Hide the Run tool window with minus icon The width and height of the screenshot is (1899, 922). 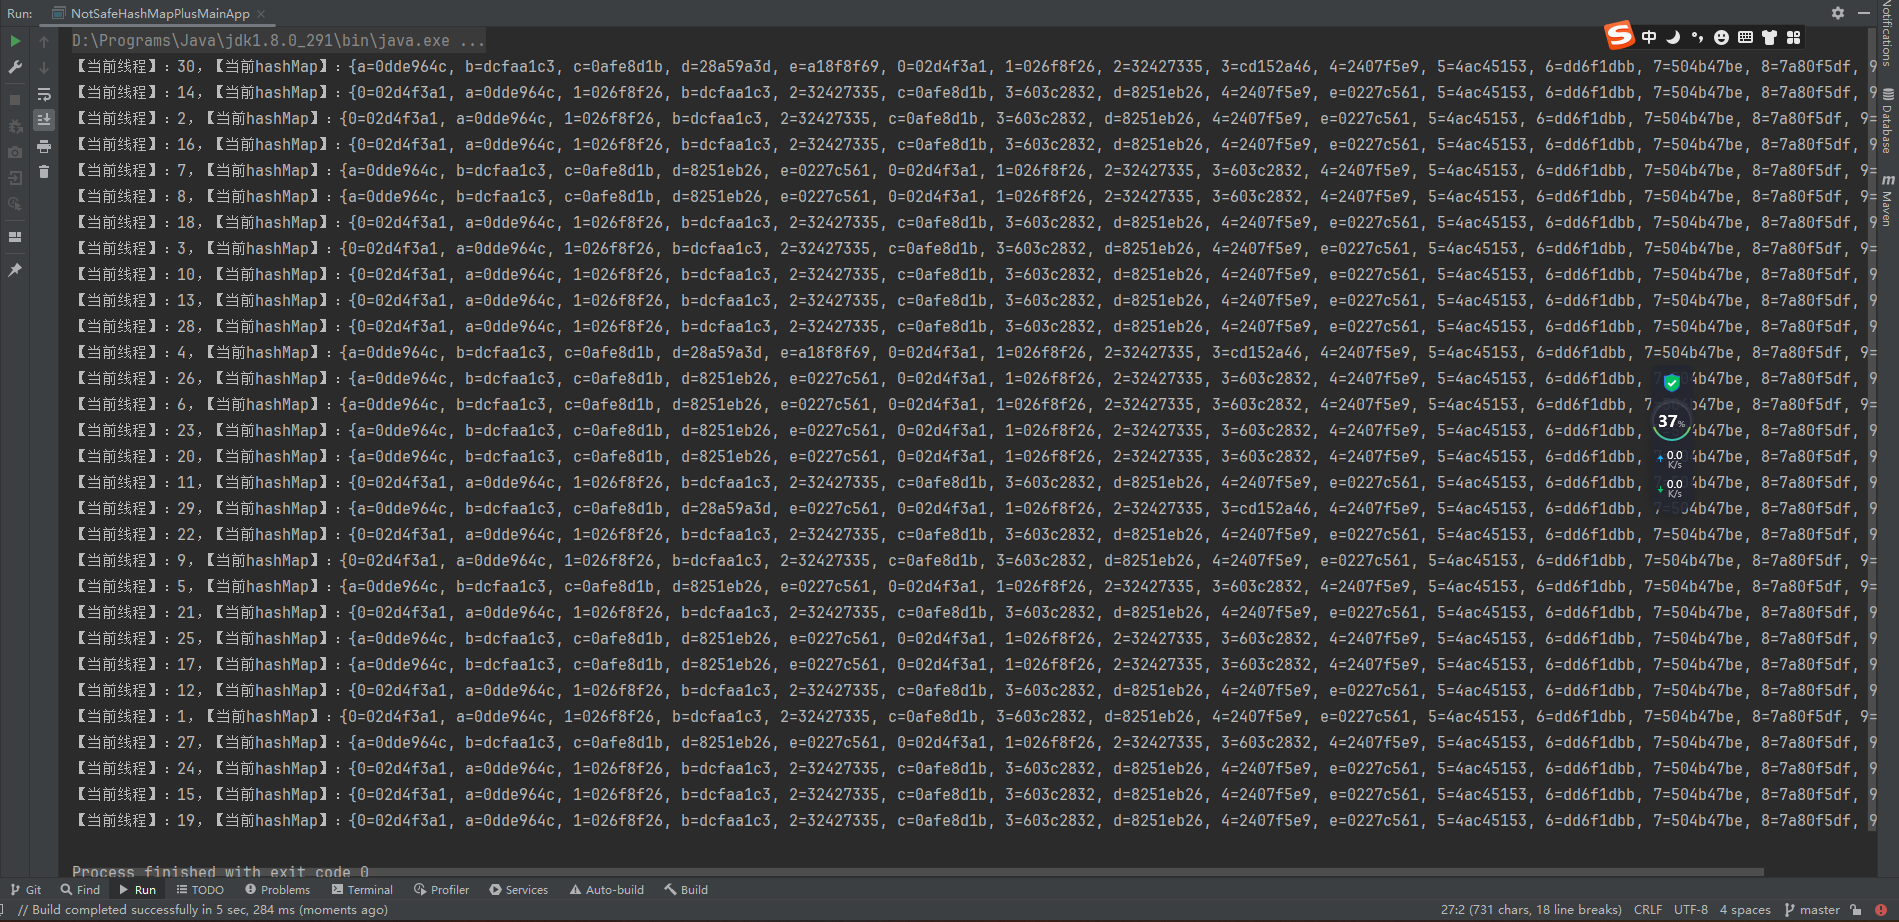point(1864,13)
